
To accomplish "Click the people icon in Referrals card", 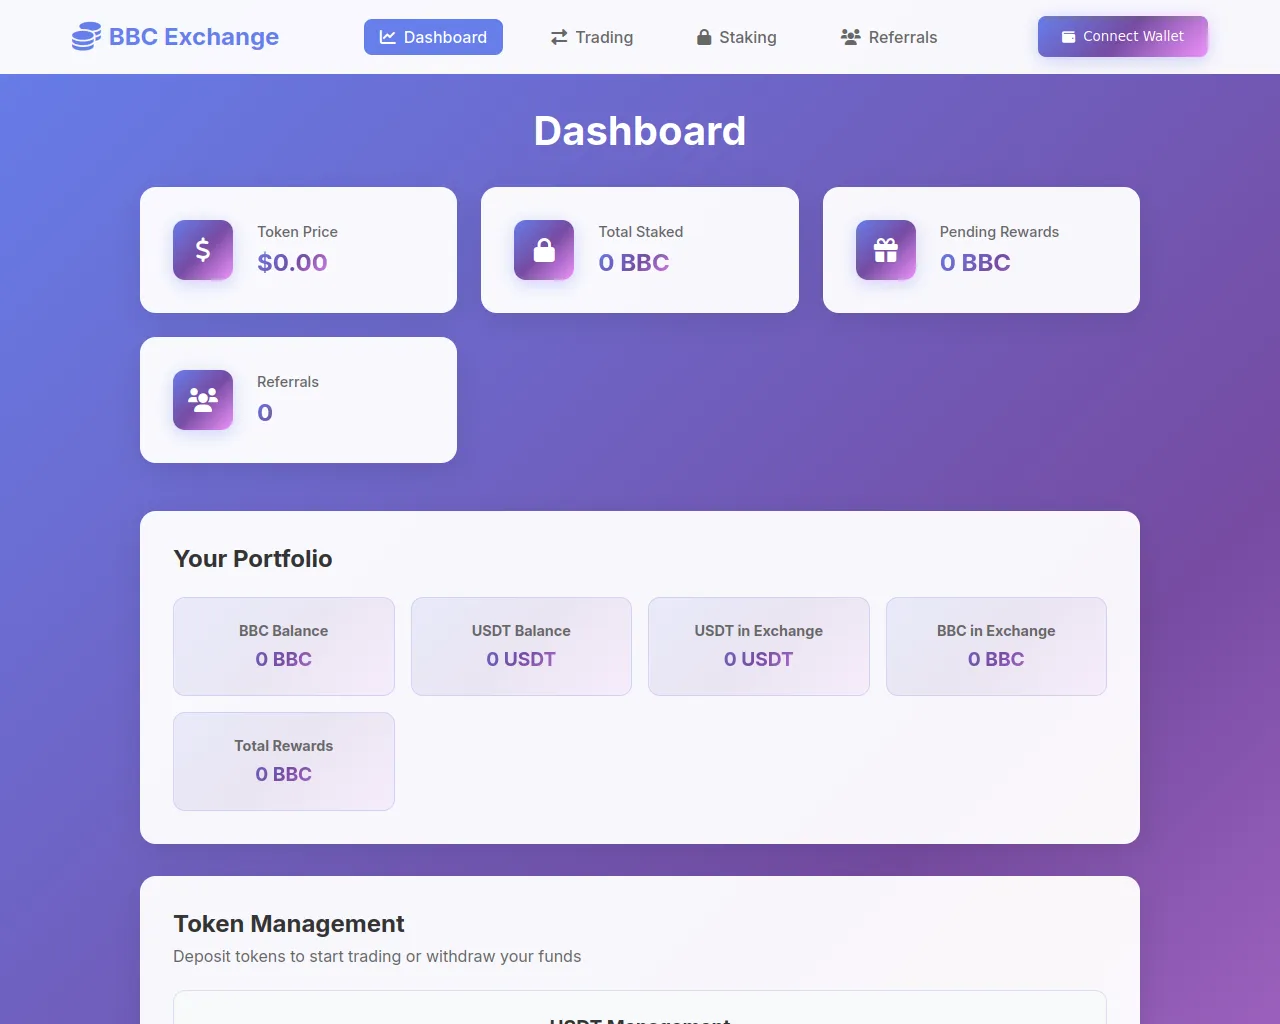I will (x=203, y=400).
